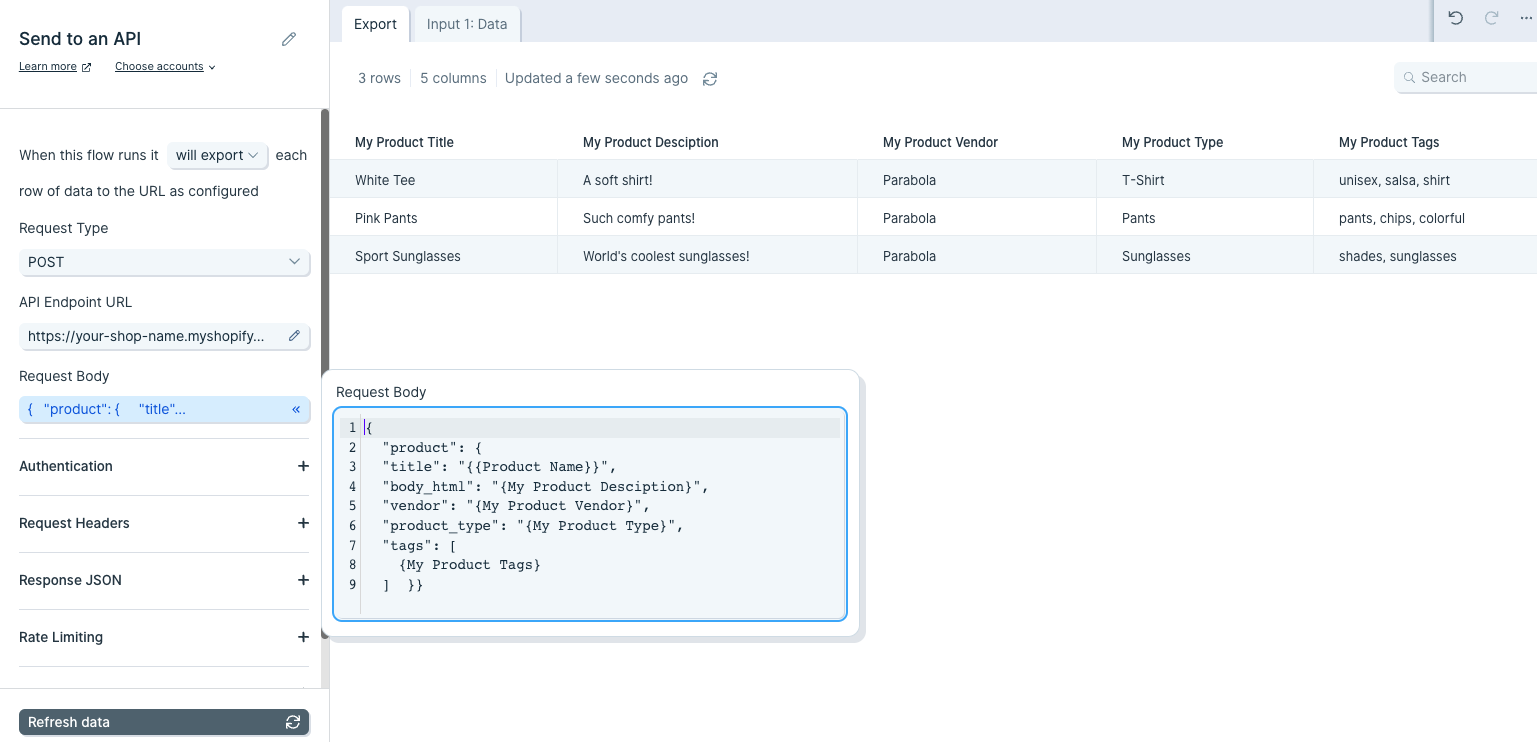1537x742 pixels.
Task: Click the undo arrow icon
Action: pos(1456,18)
